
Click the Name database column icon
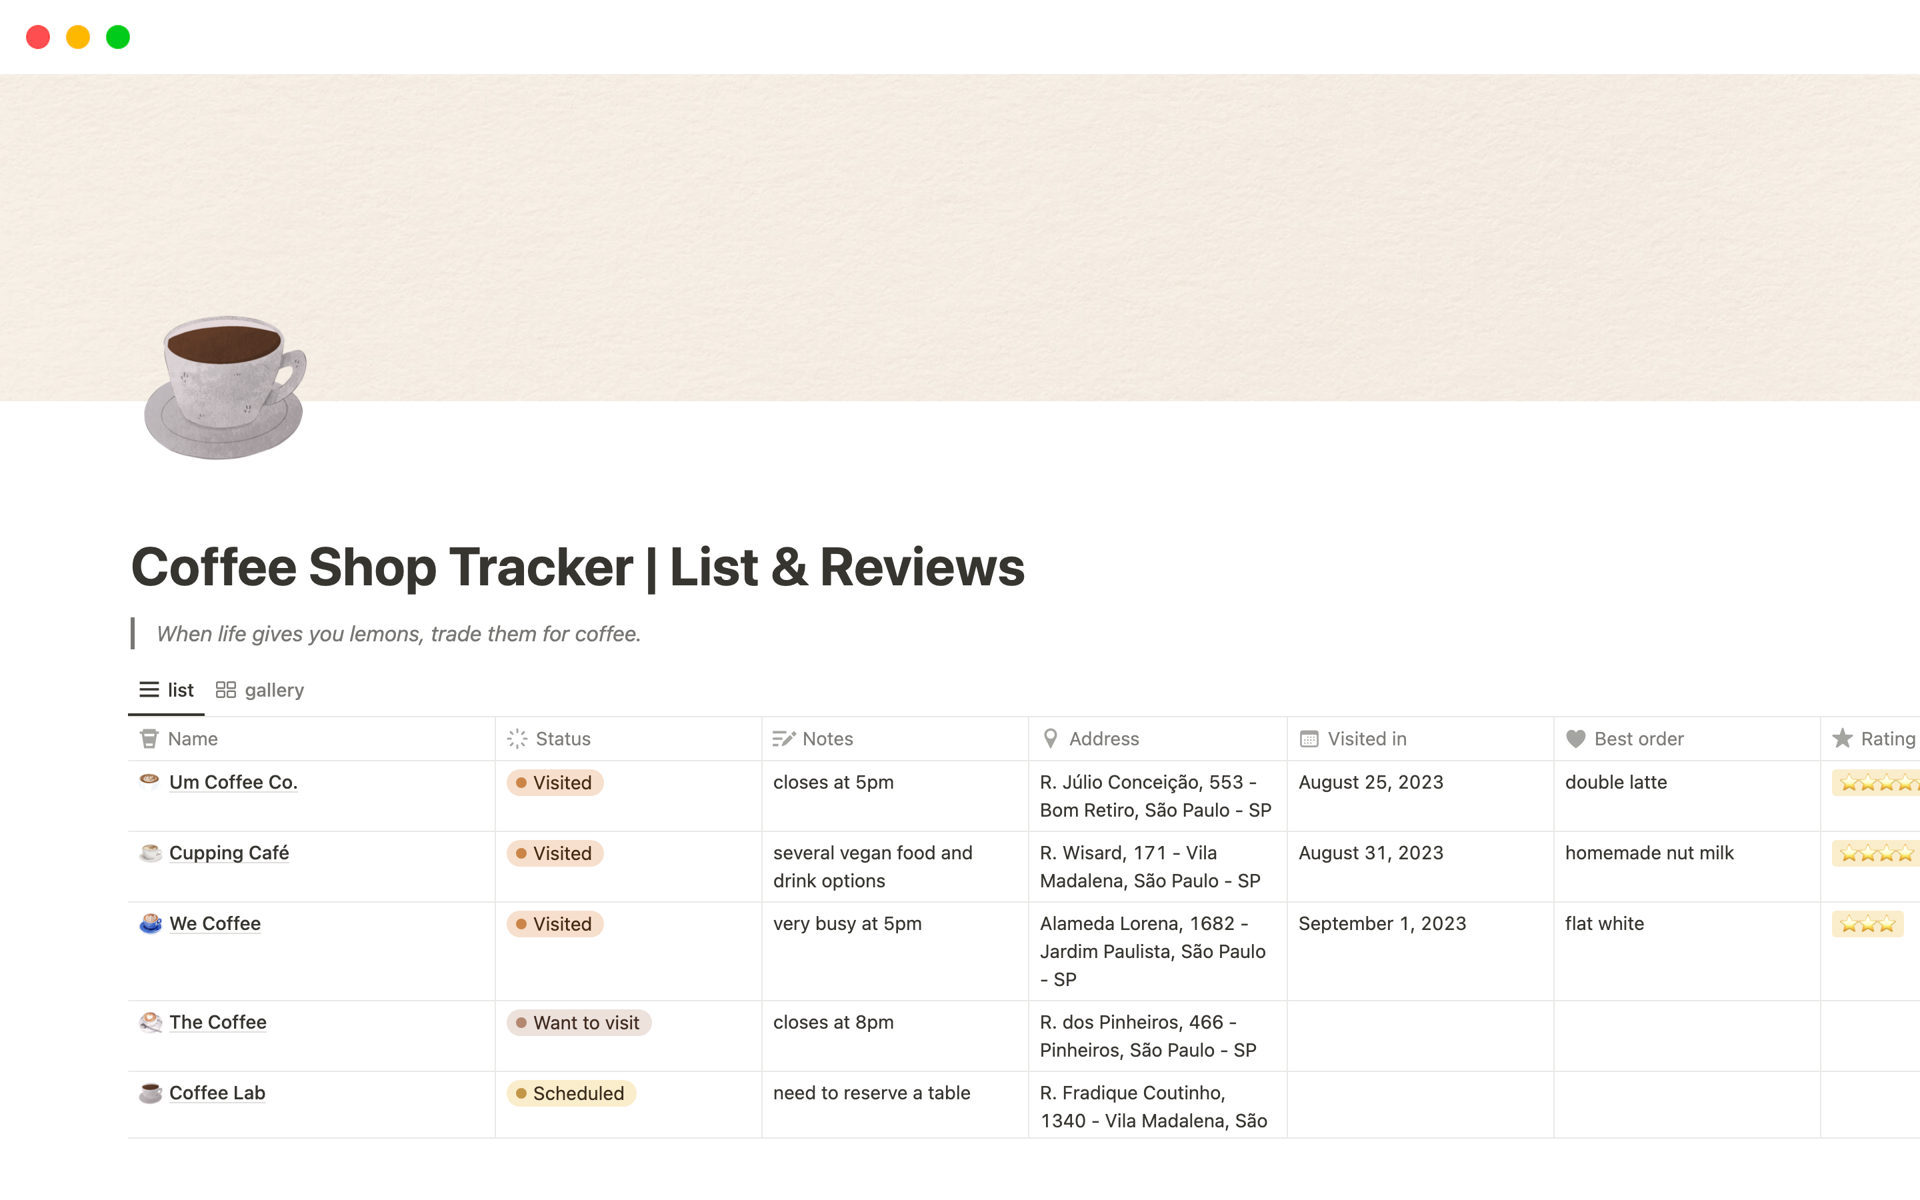tap(149, 737)
